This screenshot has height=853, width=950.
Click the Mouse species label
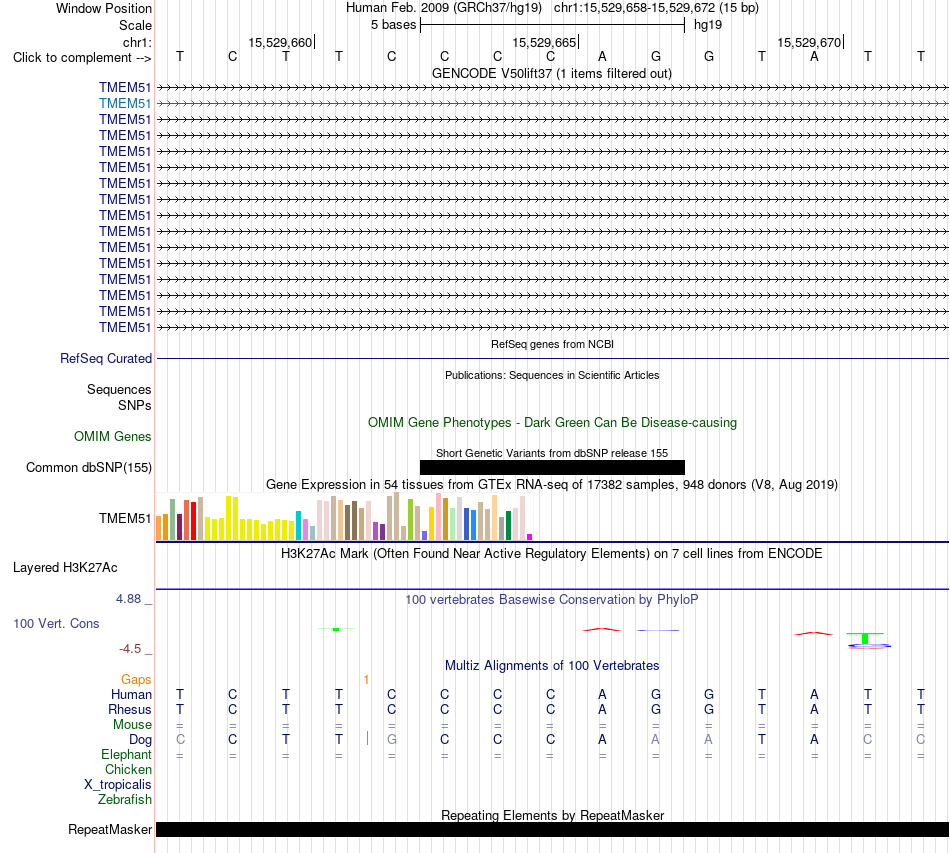tap(132, 725)
